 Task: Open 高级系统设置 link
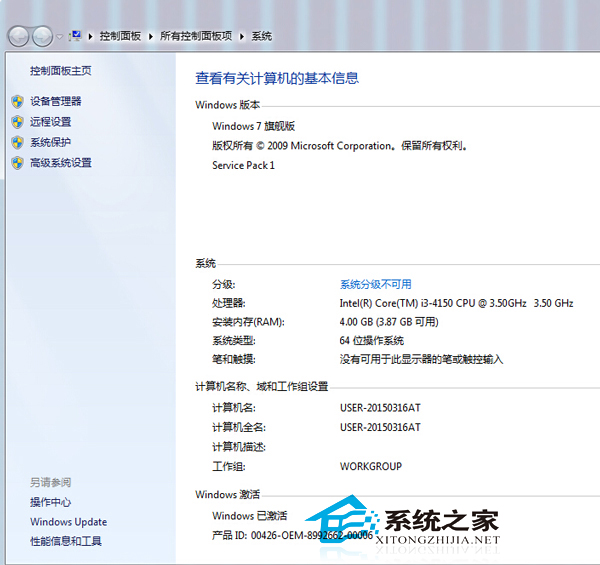coord(61,163)
